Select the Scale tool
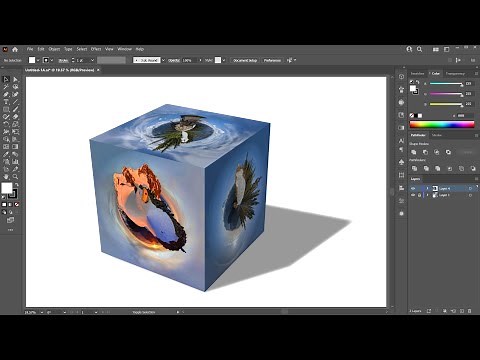 coord(15,124)
